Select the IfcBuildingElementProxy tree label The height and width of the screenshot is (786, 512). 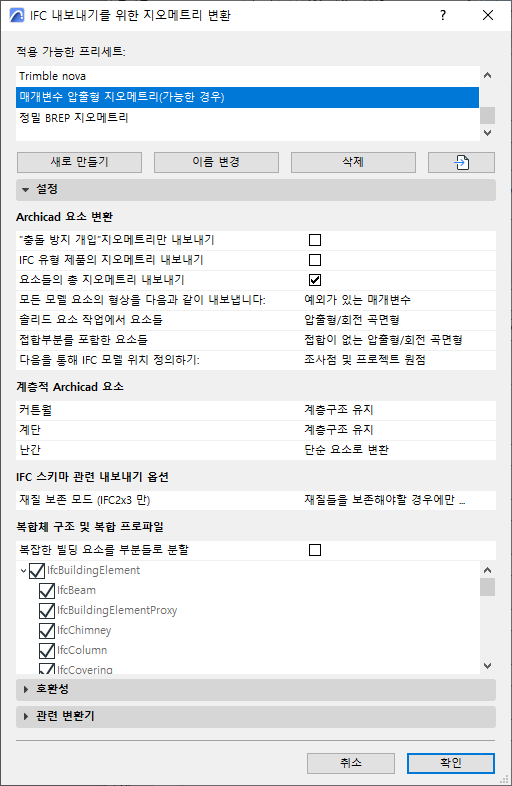point(117,611)
